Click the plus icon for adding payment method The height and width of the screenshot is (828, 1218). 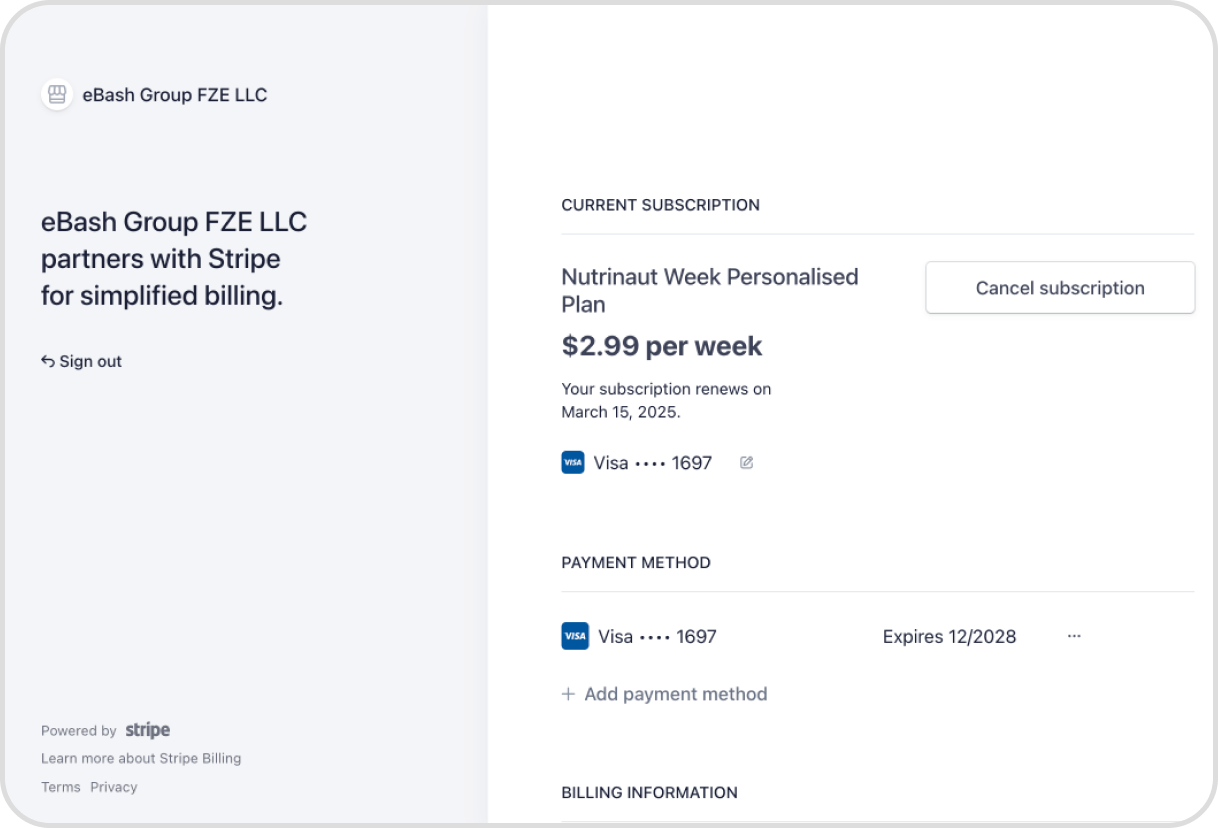pos(568,694)
